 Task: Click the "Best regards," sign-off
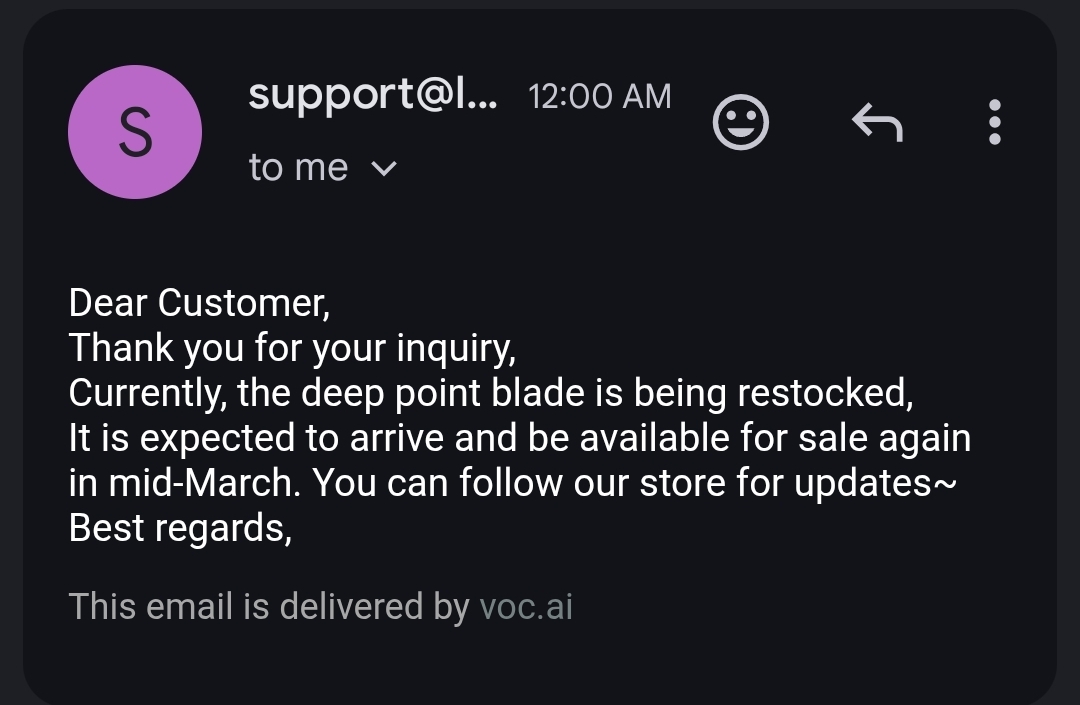pos(180,528)
